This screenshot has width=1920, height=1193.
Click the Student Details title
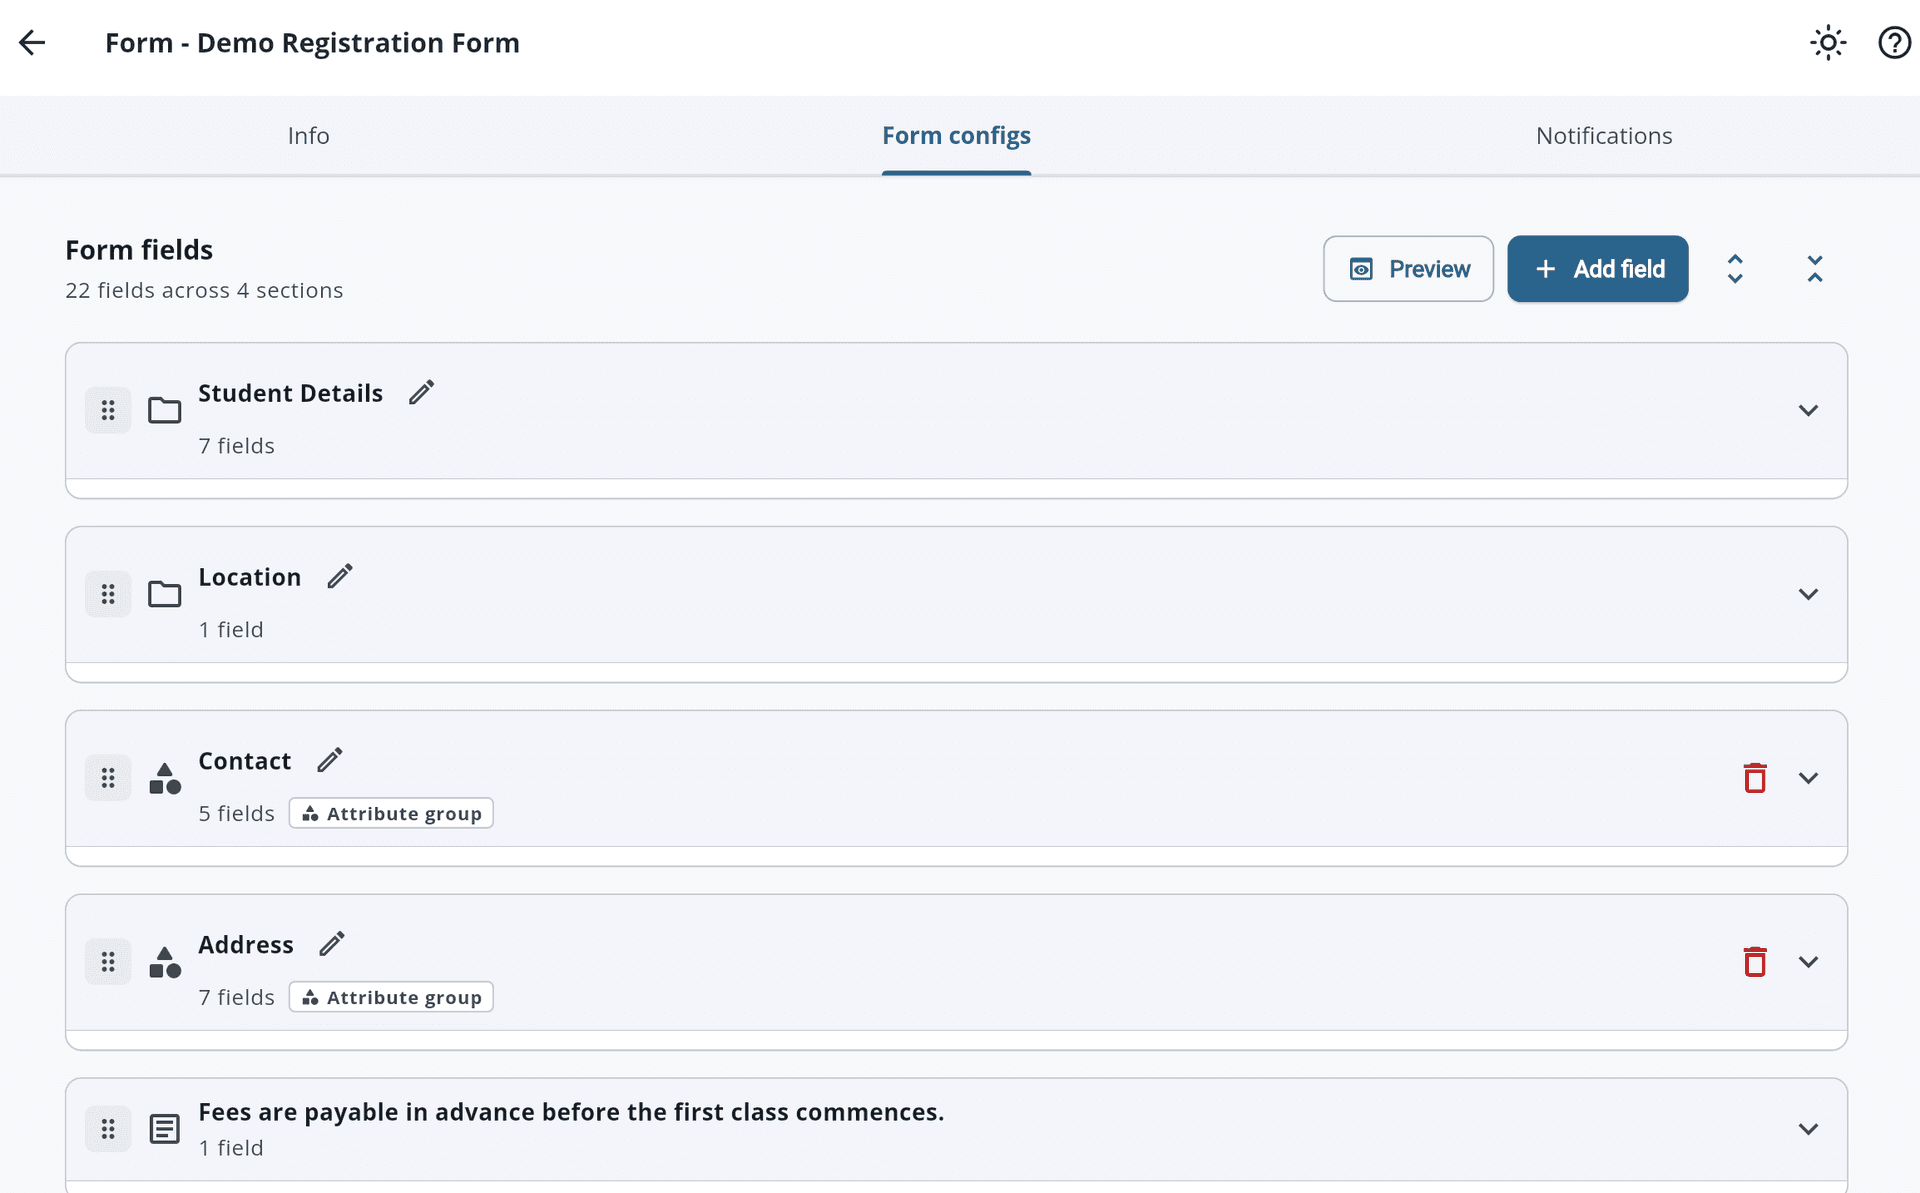point(290,393)
